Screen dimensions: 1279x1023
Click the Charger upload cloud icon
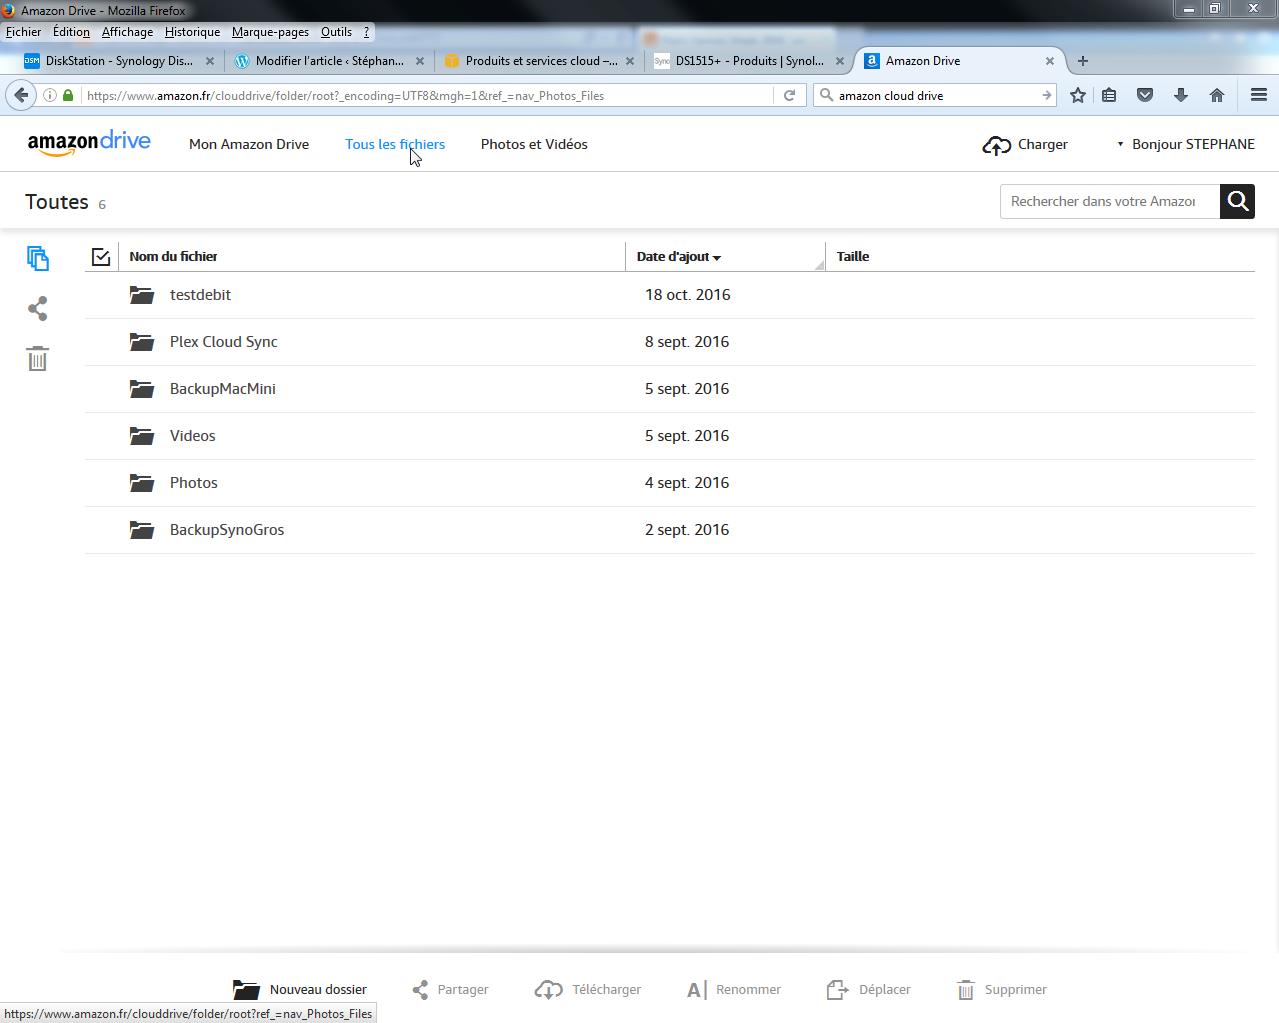point(996,145)
